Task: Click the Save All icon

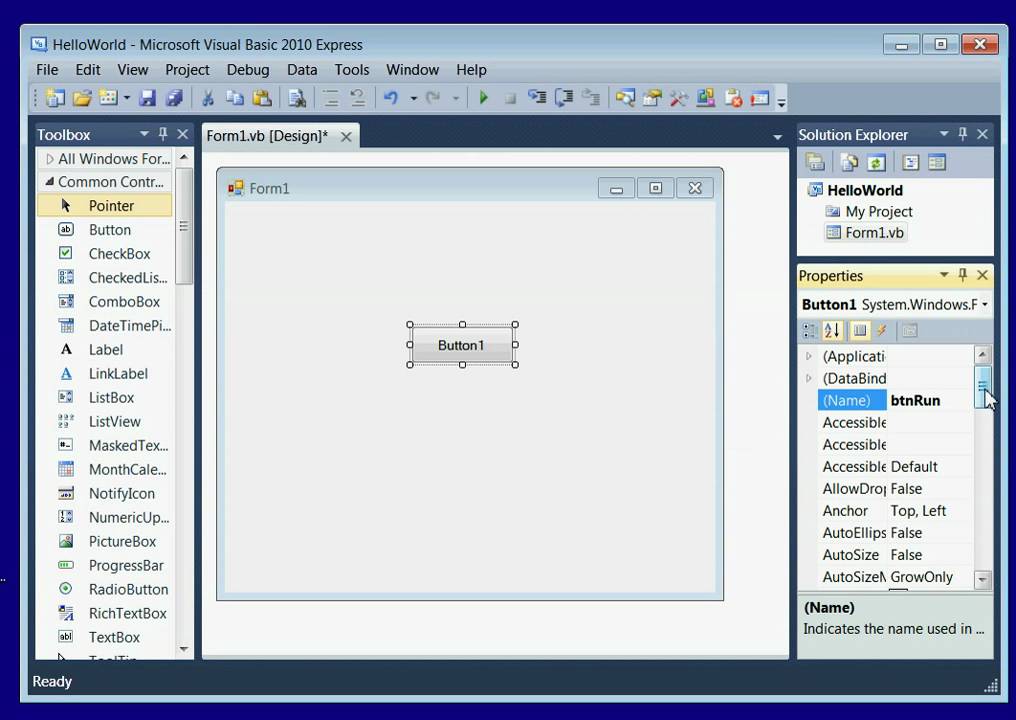Action: 174,98
